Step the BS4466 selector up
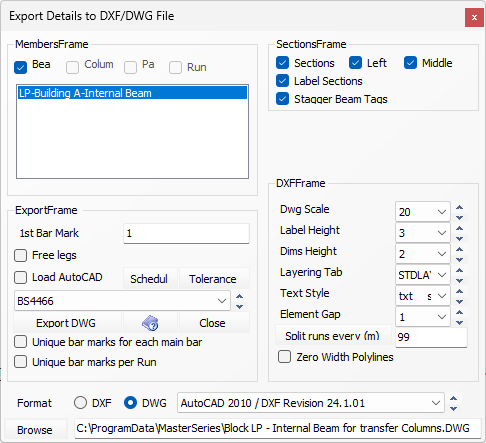 click(x=240, y=296)
